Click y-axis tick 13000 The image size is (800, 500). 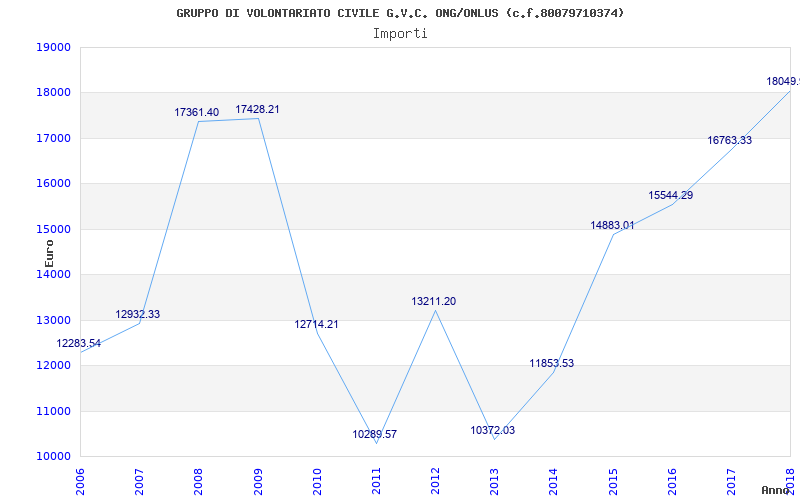click(x=53, y=320)
